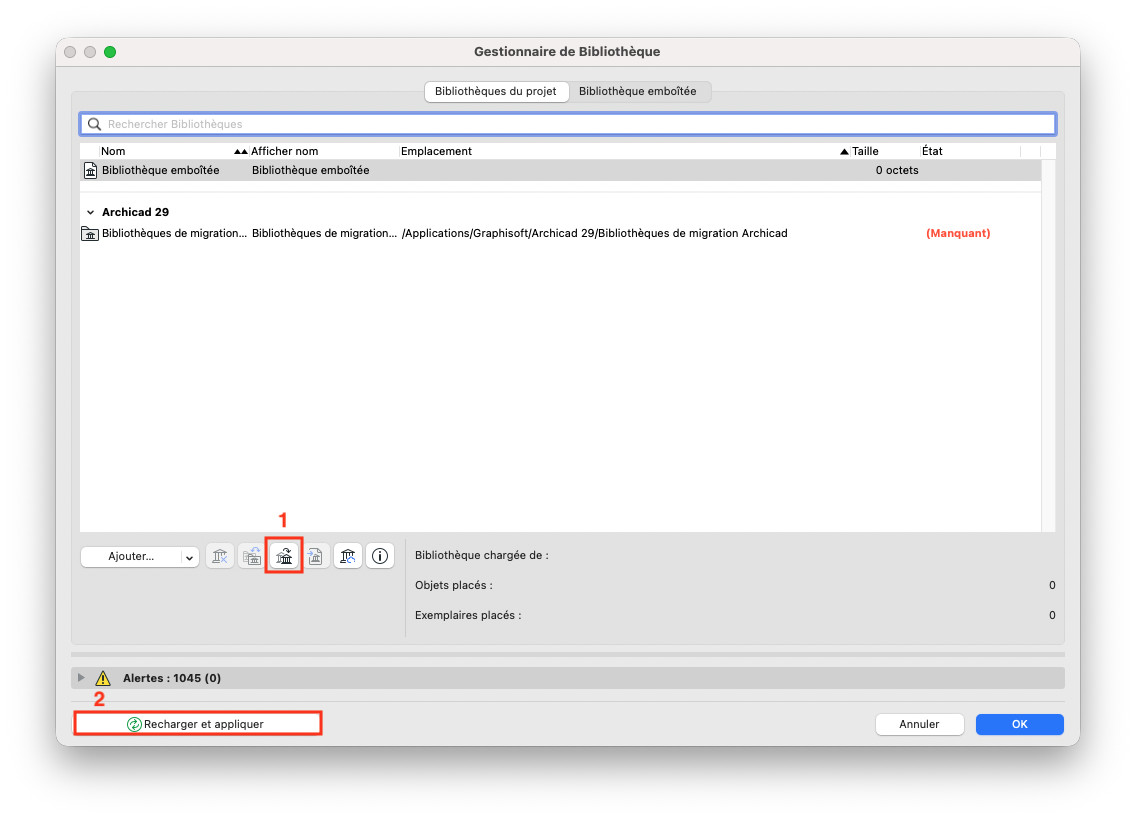Sort by the Taille column header
This screenshot has height=820, width=1136.
pos(865,151)
